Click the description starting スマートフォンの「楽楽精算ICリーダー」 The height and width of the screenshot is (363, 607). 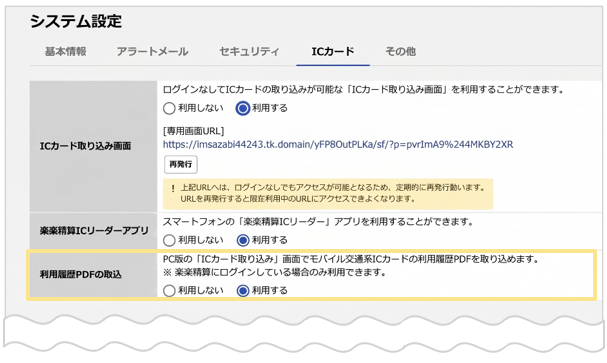(318, 222)
